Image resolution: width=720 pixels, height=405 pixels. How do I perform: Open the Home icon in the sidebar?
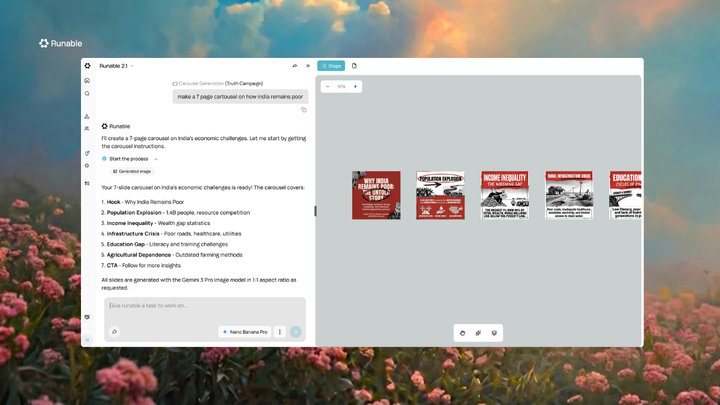(x=87, y=80)
